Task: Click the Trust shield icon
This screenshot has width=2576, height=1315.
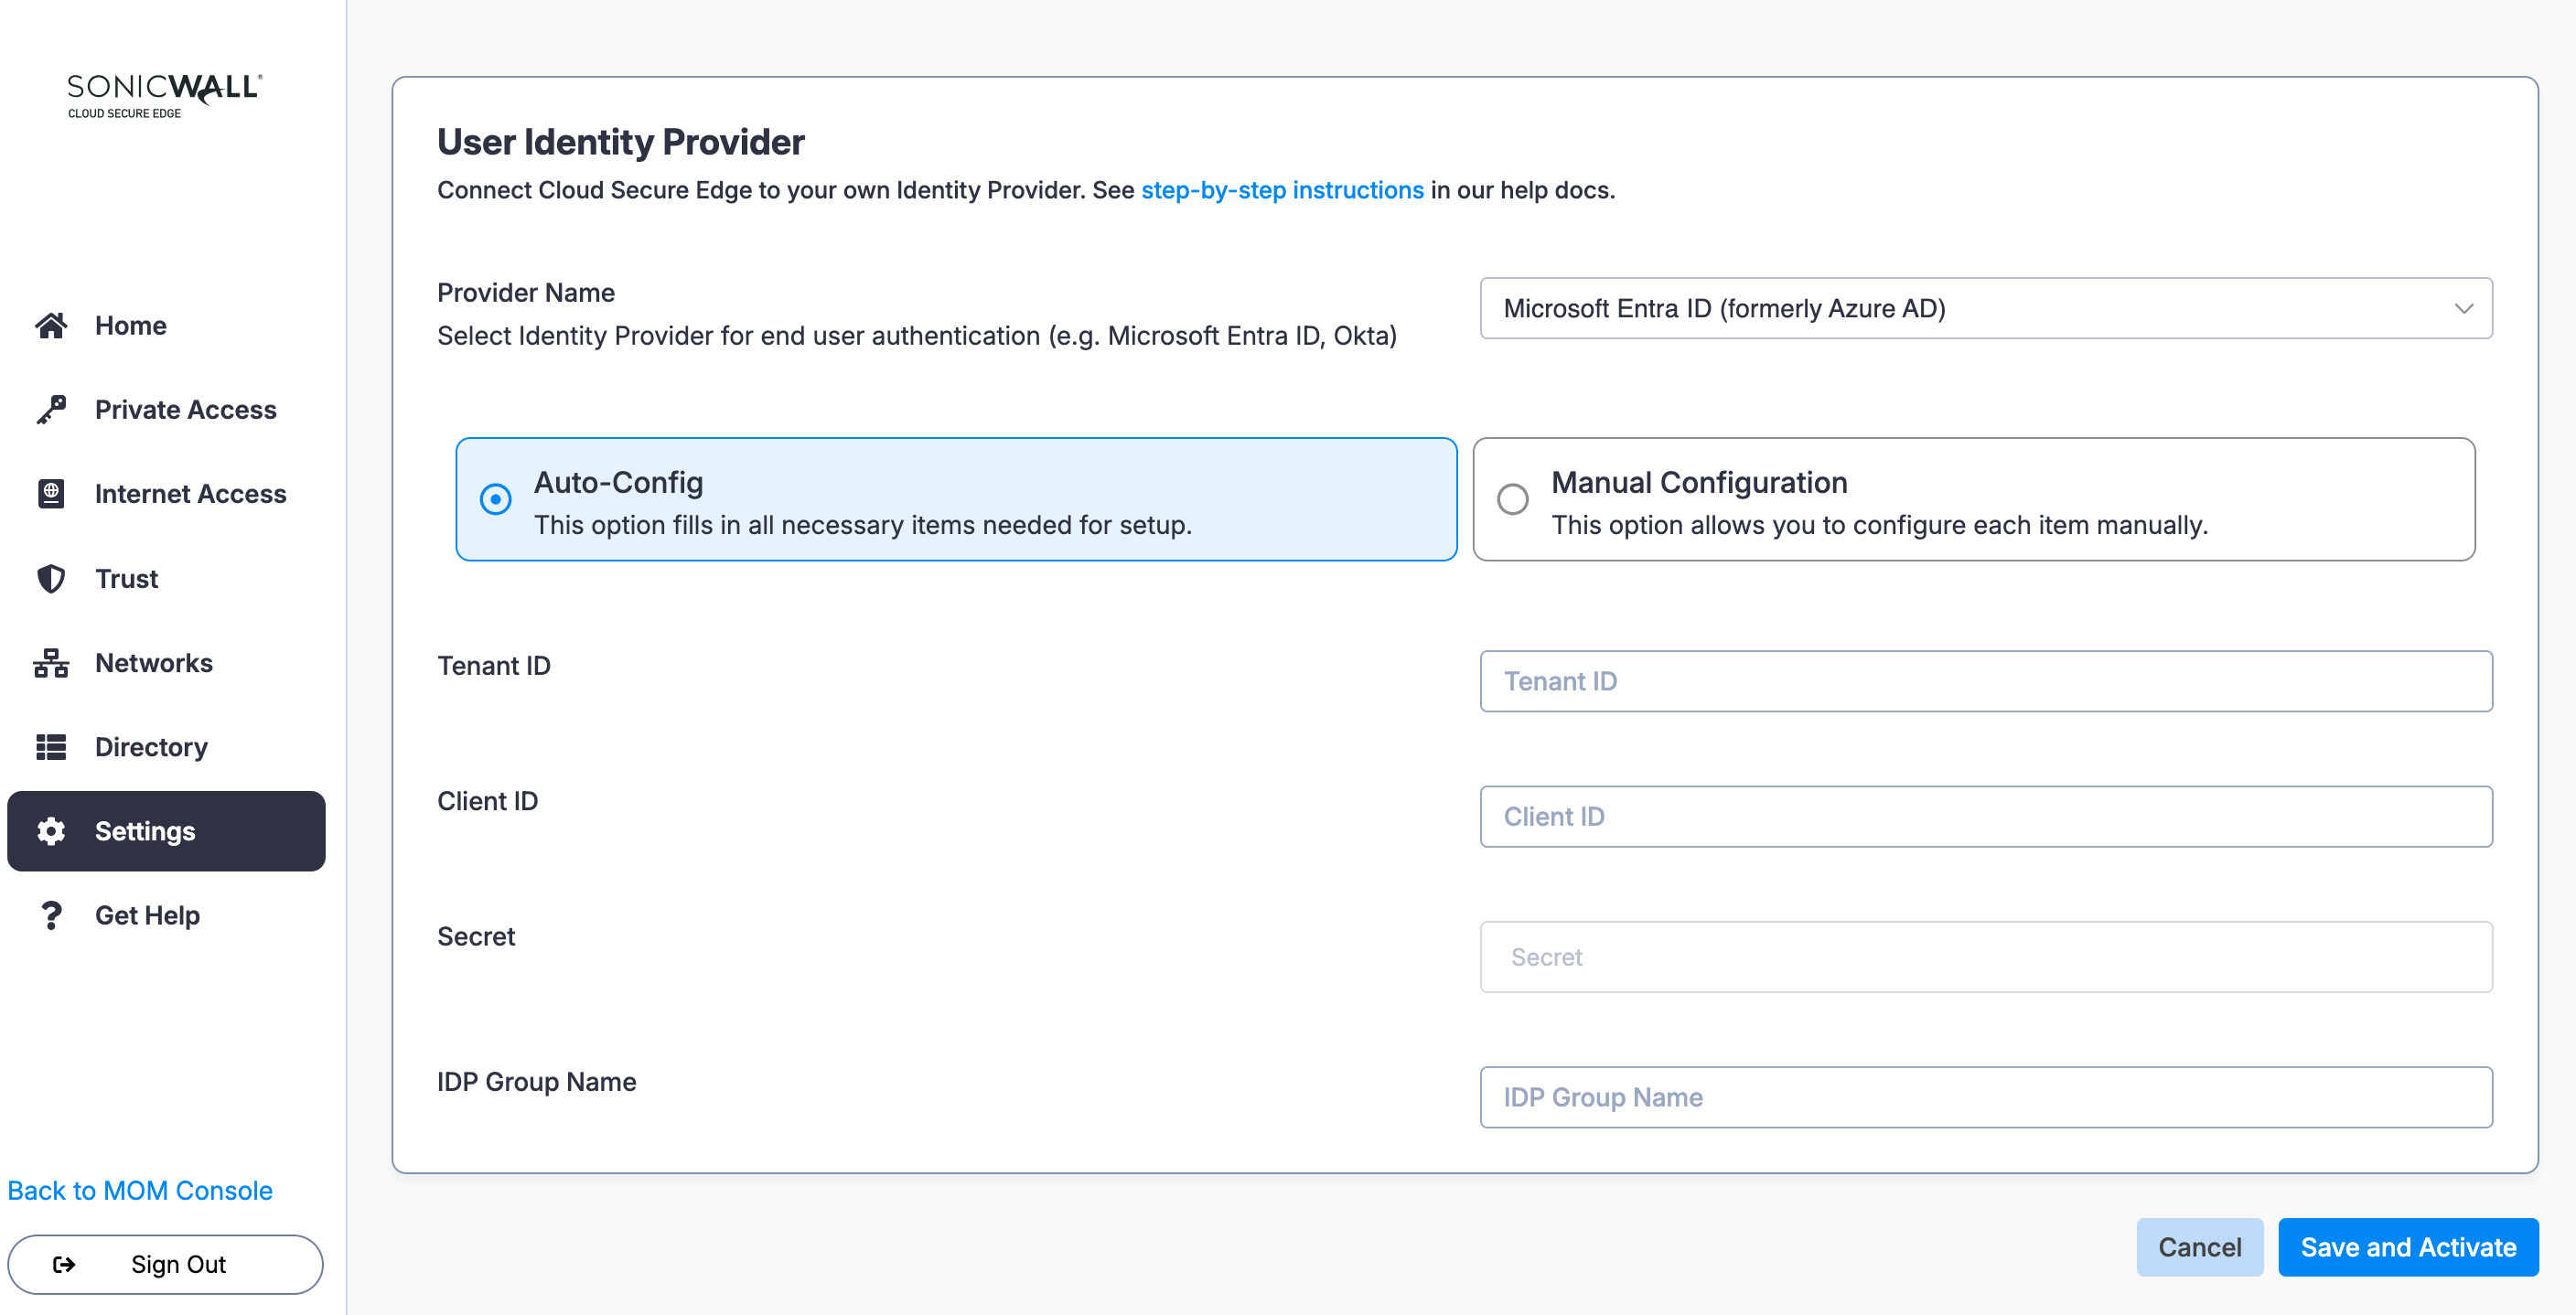Action: 51,578
